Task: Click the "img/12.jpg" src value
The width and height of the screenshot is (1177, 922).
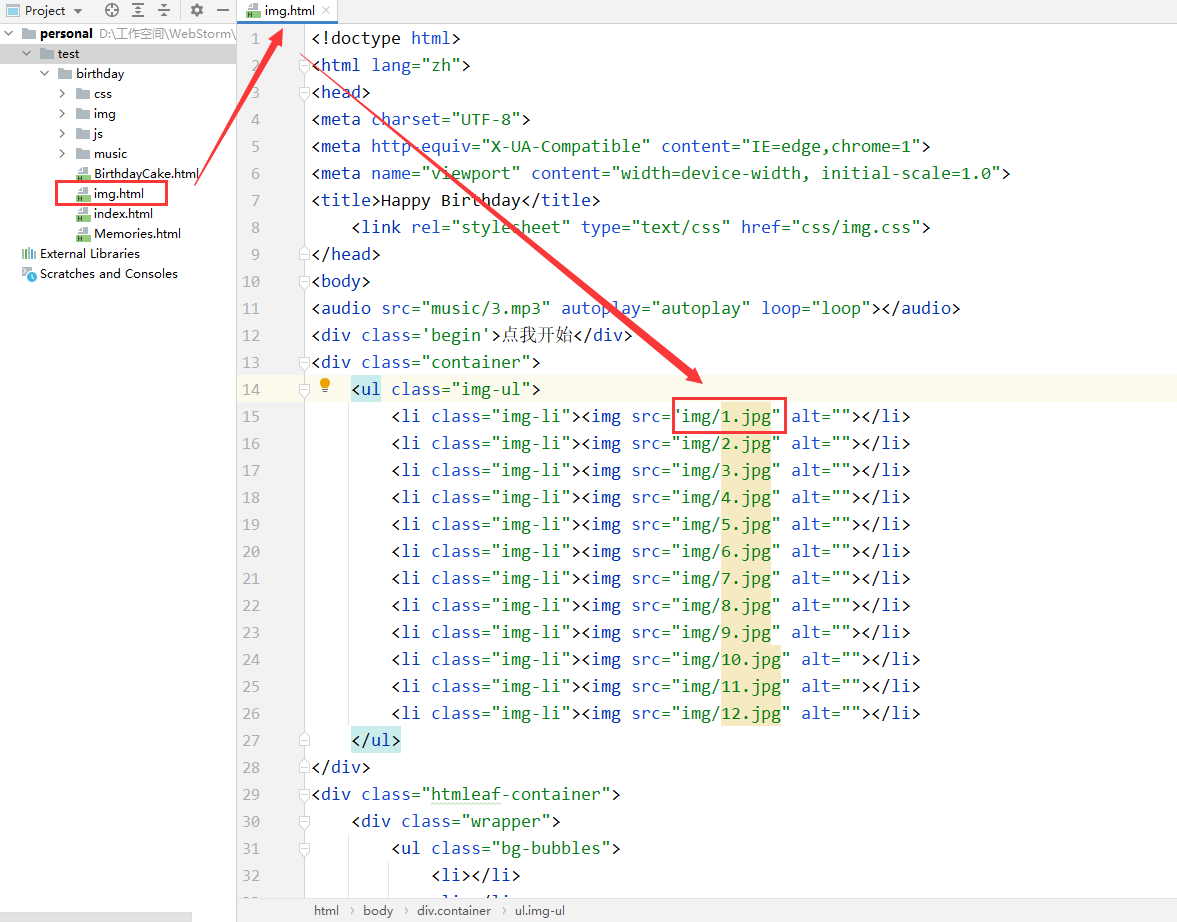Action: click(731, 714)
